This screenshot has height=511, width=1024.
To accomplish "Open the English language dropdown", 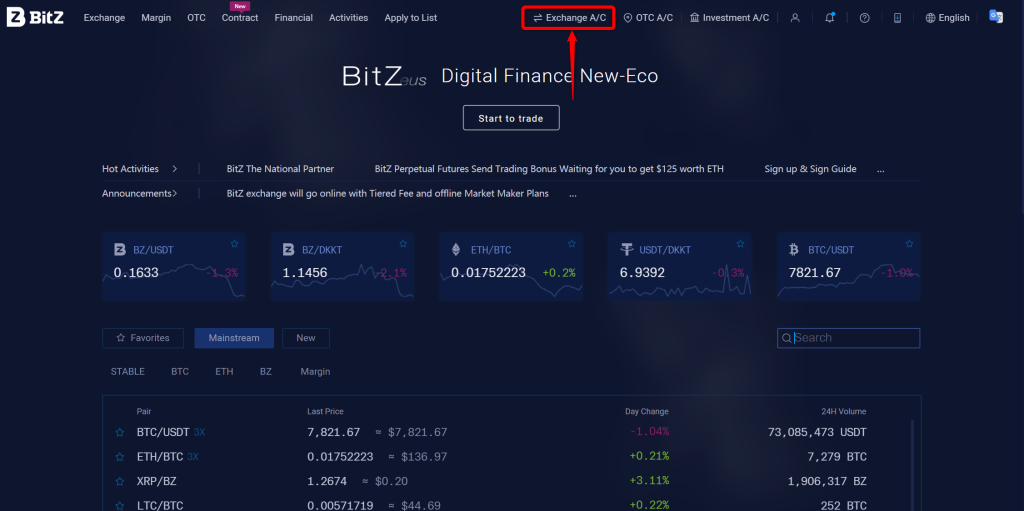I will coord(947,18).
